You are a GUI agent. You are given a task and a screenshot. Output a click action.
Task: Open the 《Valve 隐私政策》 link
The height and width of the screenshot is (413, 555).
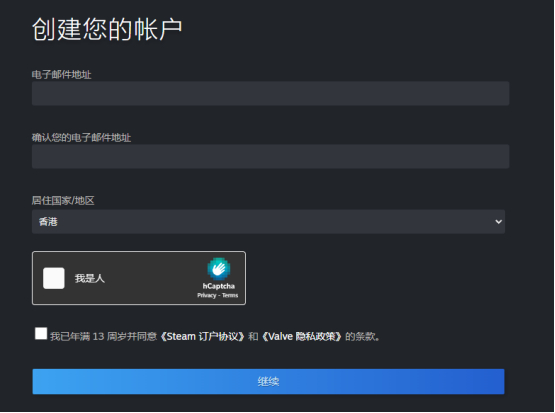pyautogui.click(x=301, y=336)
